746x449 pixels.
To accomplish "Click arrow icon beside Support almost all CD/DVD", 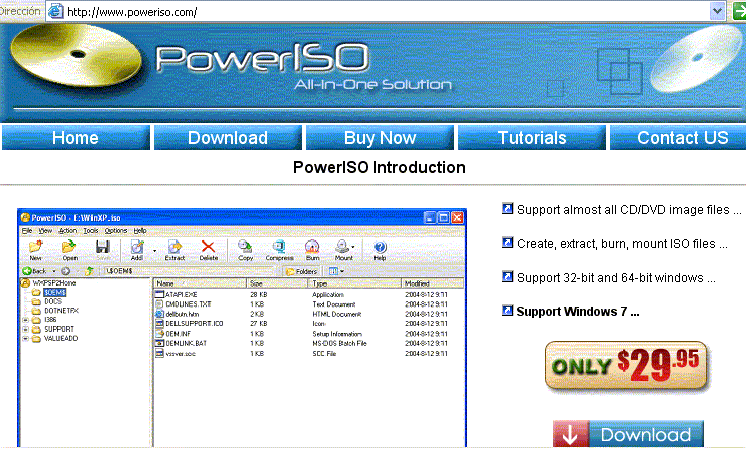I will point(508,208).
